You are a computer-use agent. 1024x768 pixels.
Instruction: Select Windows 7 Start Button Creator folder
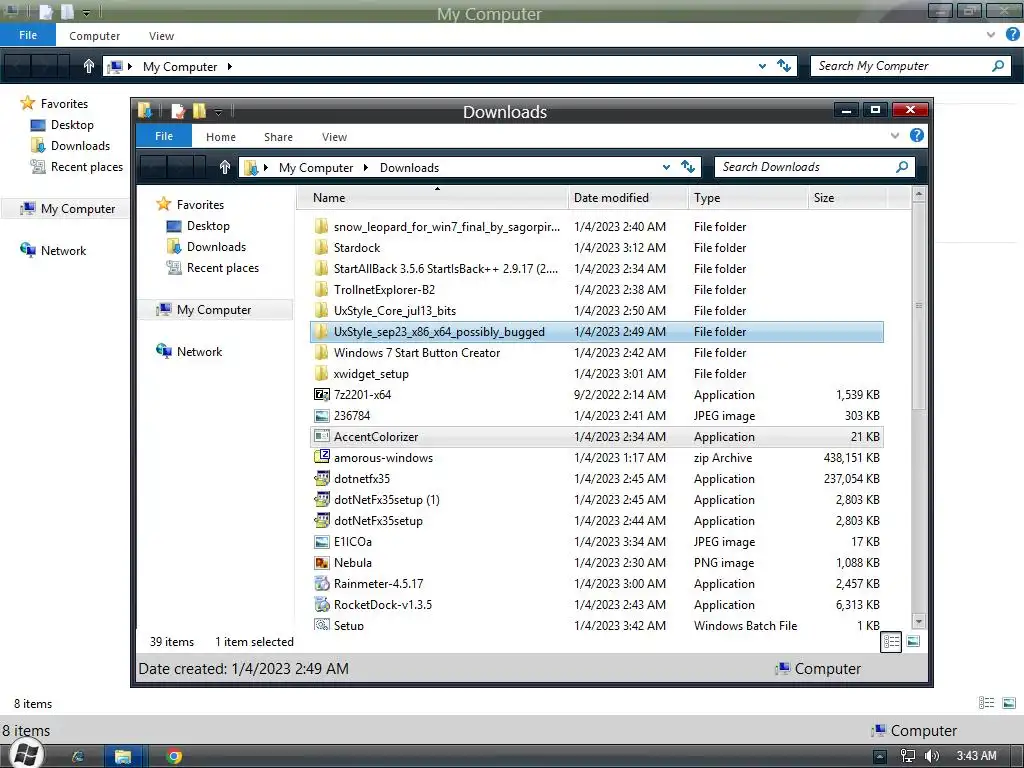(417, 353)
